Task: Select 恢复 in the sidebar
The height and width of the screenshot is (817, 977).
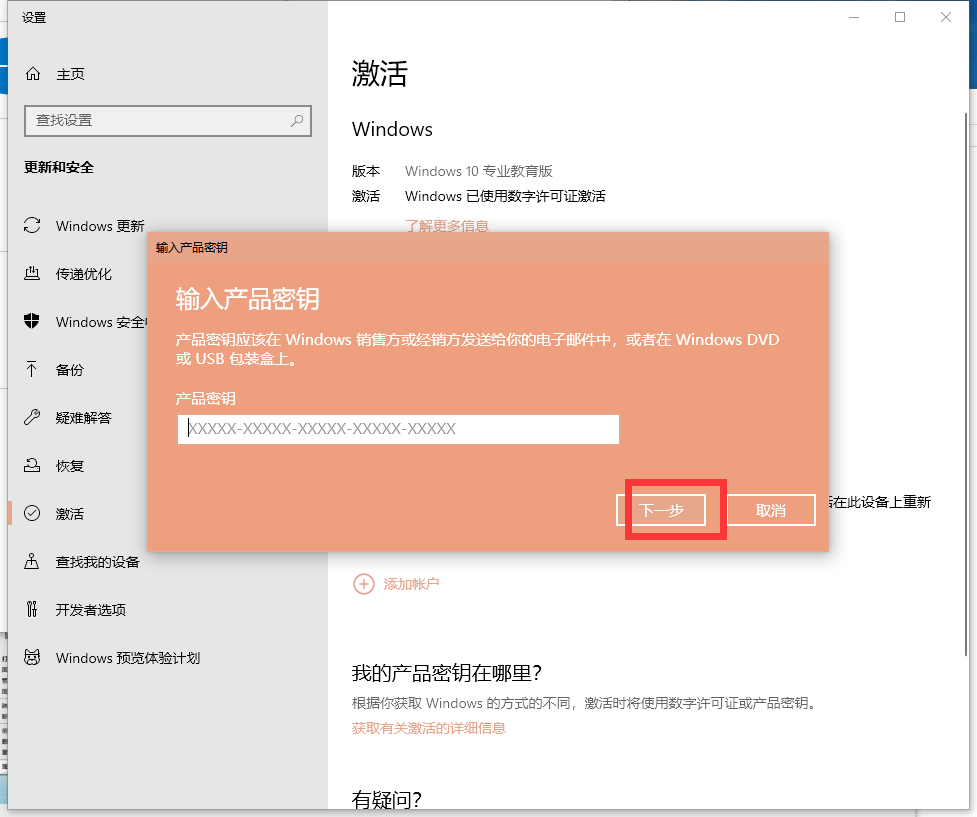Action: pos(67,466)
